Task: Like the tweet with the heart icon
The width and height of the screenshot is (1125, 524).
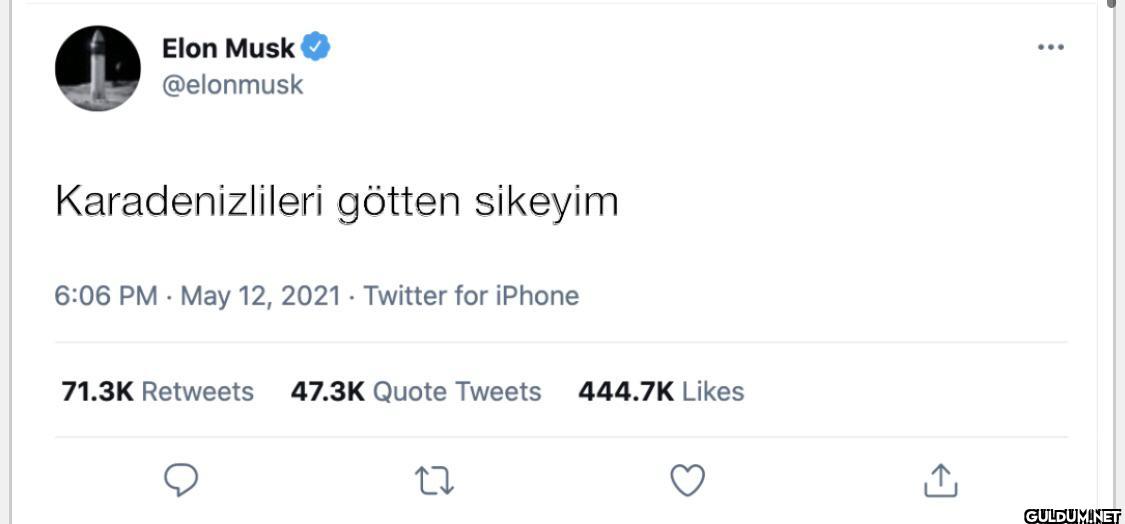Action: click(687, 481)
